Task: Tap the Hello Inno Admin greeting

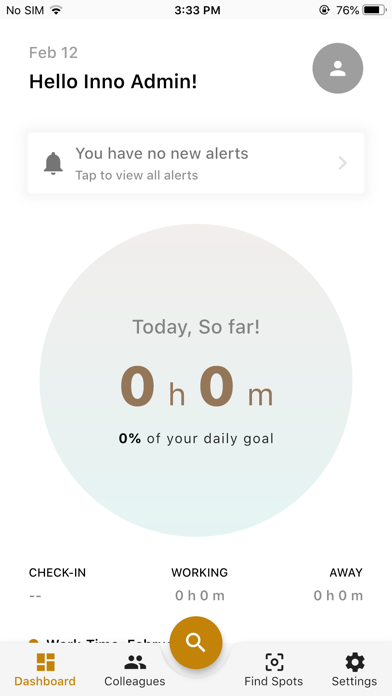Action: [113, 82]
